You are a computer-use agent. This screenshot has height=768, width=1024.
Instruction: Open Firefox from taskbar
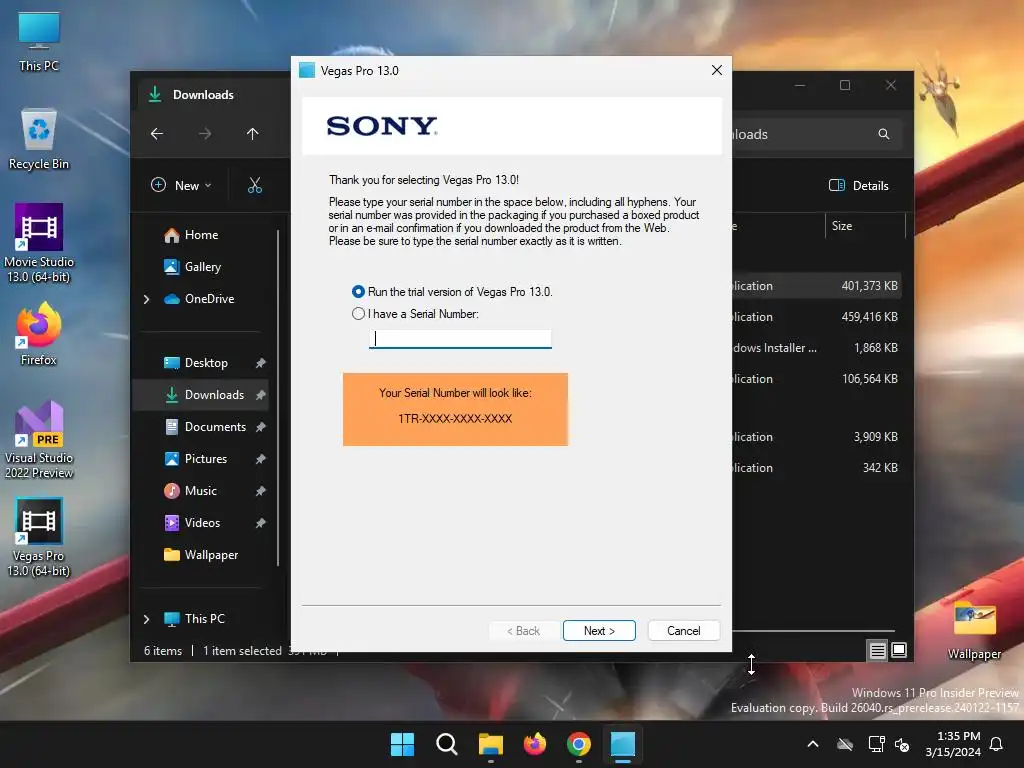click(535, 744)
